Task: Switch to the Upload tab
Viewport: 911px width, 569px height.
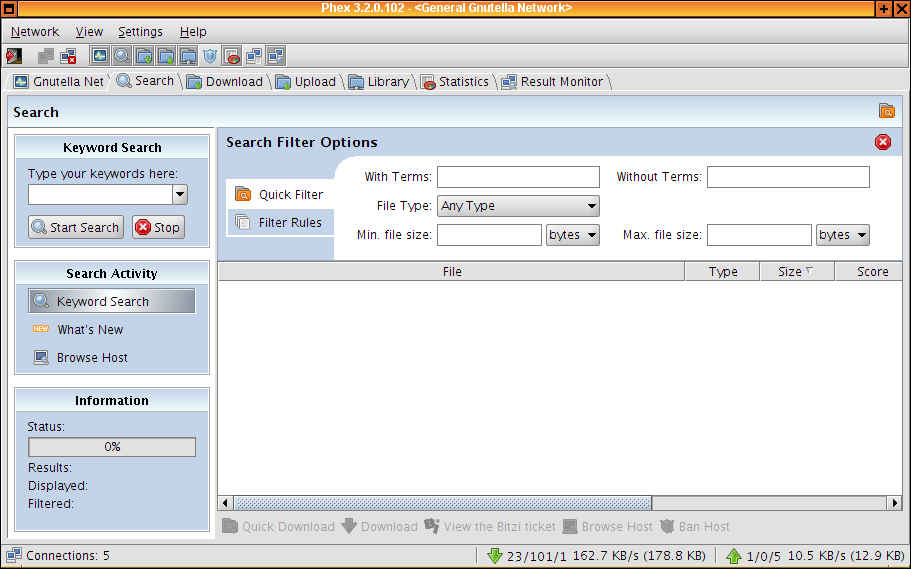Action: click(x=306, y=82)
